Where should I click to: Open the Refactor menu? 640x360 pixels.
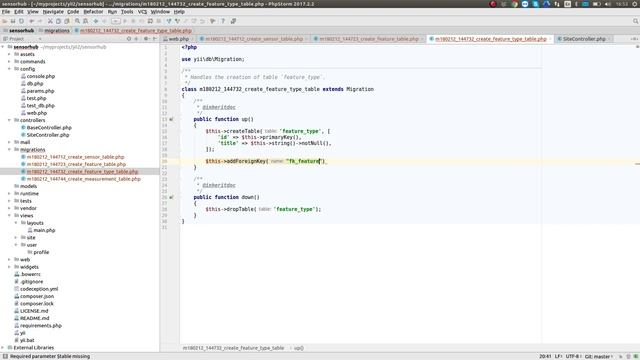click(93, 12)
